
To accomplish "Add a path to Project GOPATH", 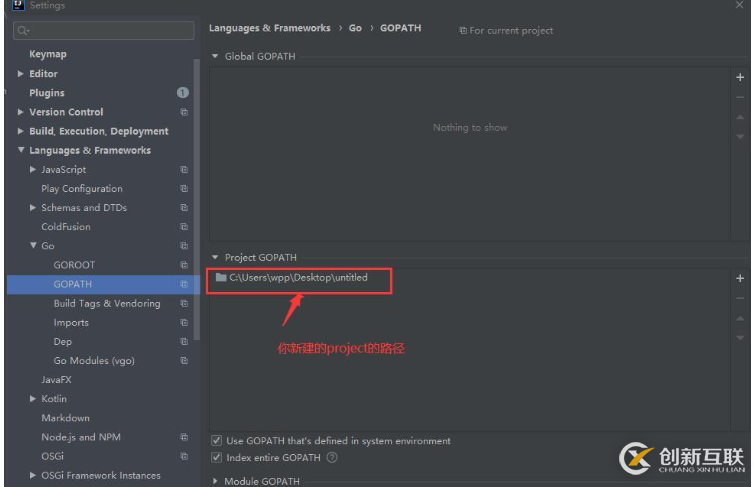I will [x=740, y=278].
